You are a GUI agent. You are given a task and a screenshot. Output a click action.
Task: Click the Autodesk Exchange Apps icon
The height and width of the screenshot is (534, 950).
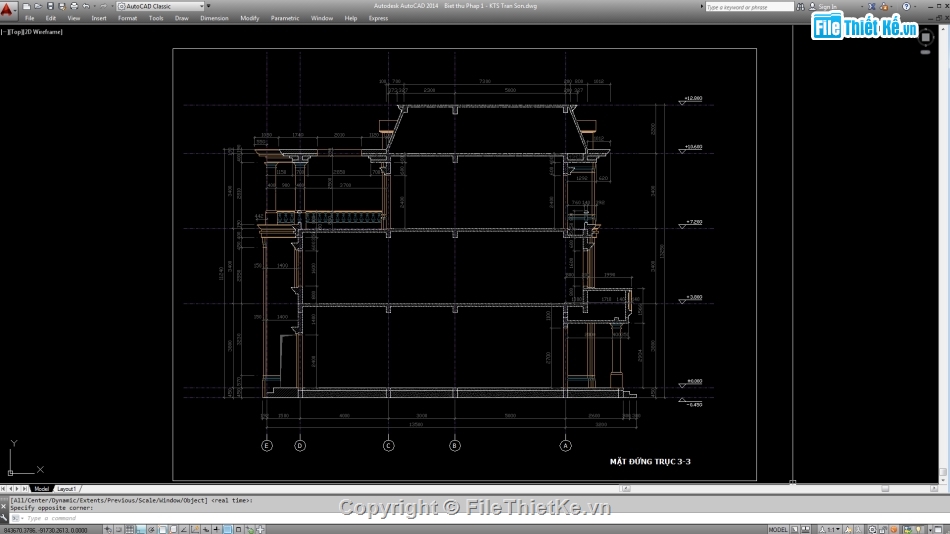point(872,7)
